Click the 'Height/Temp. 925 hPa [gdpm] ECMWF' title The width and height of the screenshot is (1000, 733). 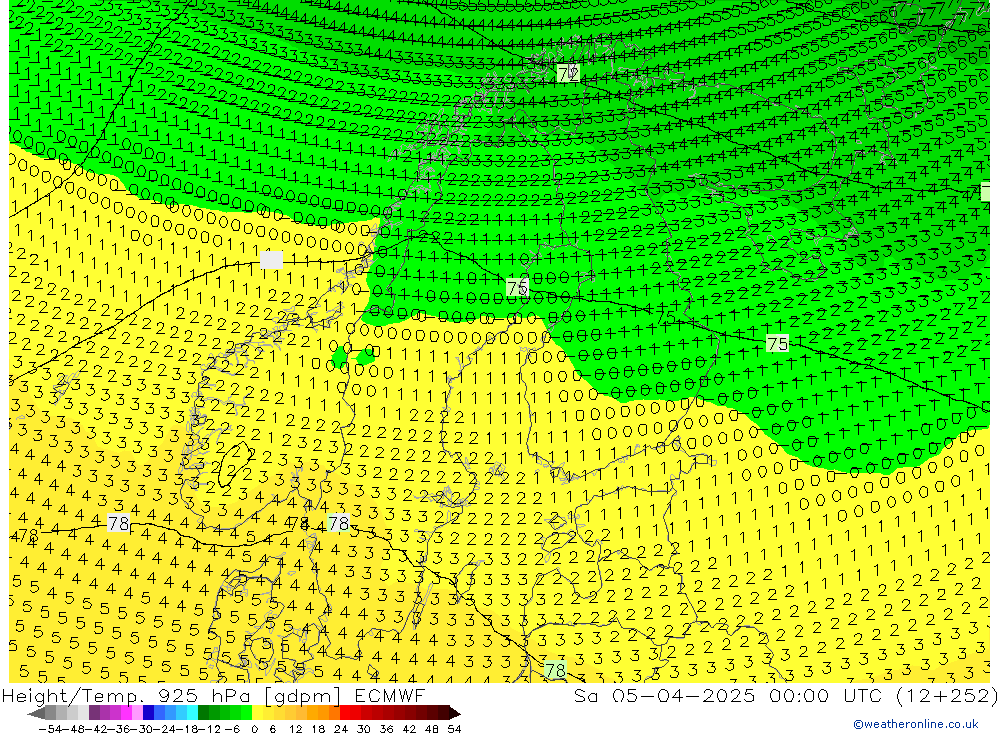(214, 696)
